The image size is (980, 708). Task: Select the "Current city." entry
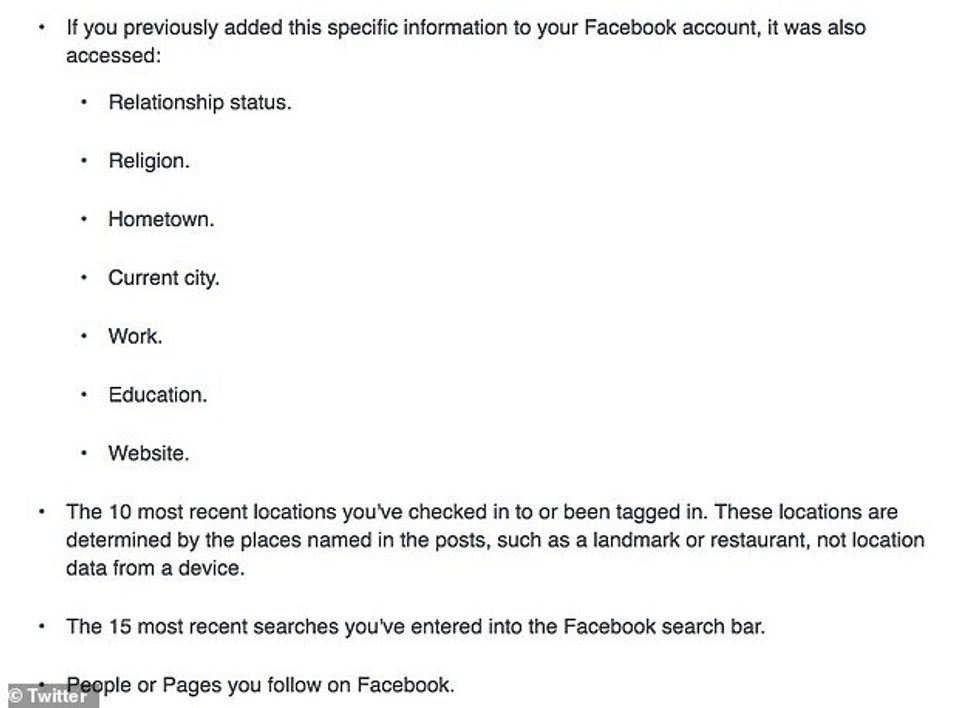pyautogui.click(x=163, y=278)
